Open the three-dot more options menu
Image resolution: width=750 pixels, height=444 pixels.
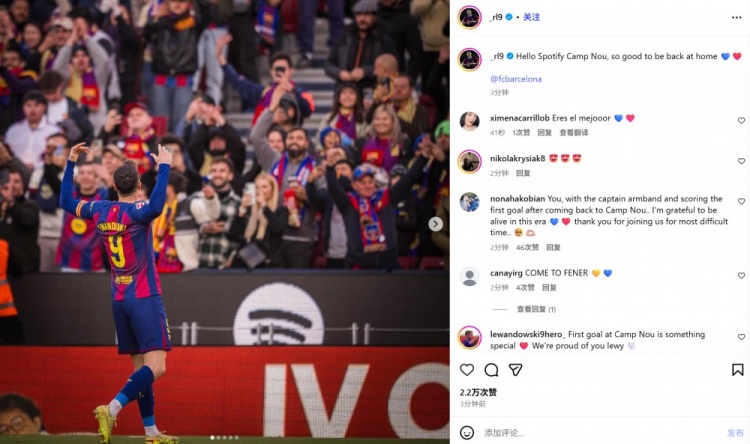pos(736,18)
